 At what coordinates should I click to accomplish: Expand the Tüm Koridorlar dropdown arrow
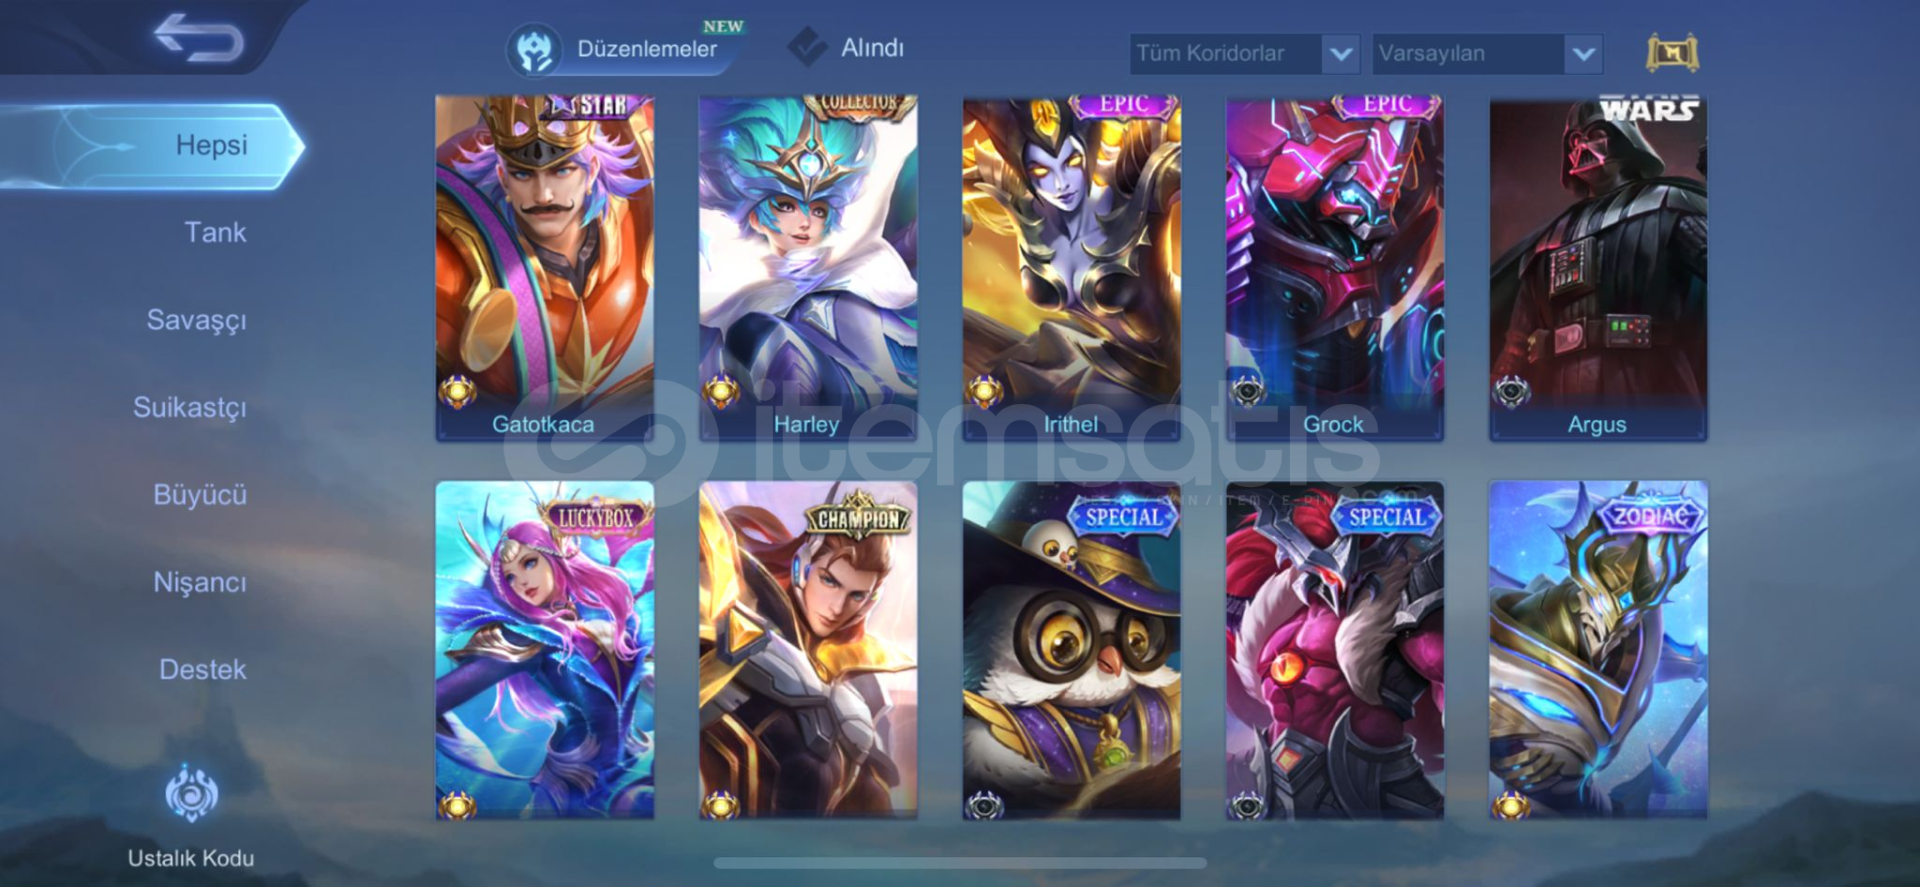pyautogui.click(x=1340, y=54)
